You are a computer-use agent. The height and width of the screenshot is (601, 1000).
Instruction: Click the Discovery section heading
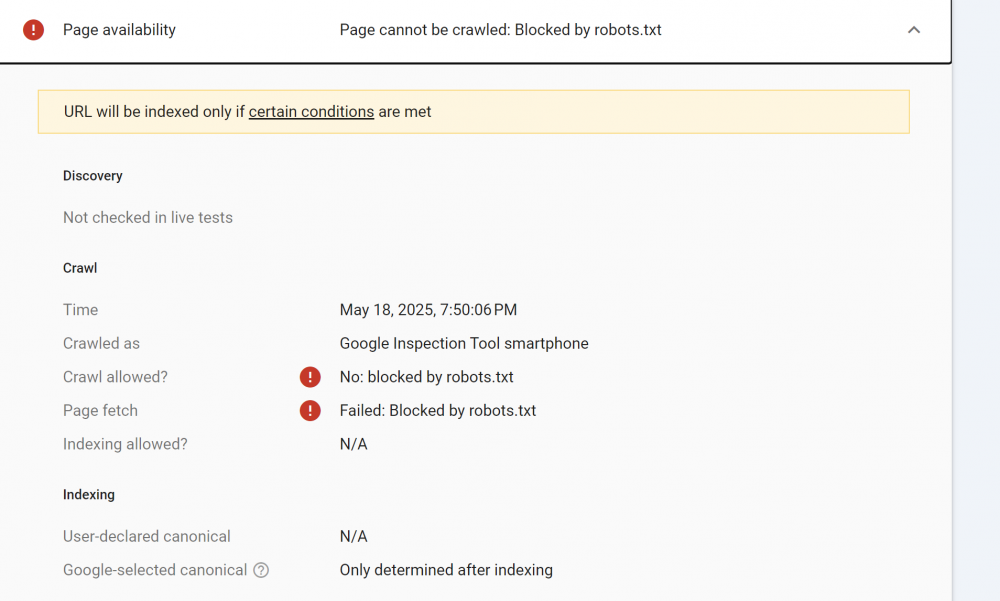pyautogui.click(x=92, y=176)
